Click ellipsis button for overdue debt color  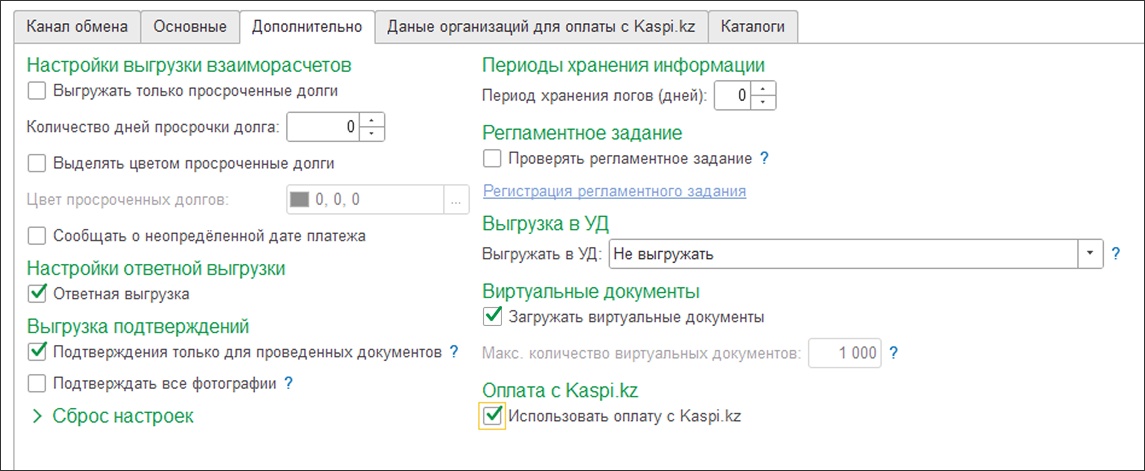456,200
